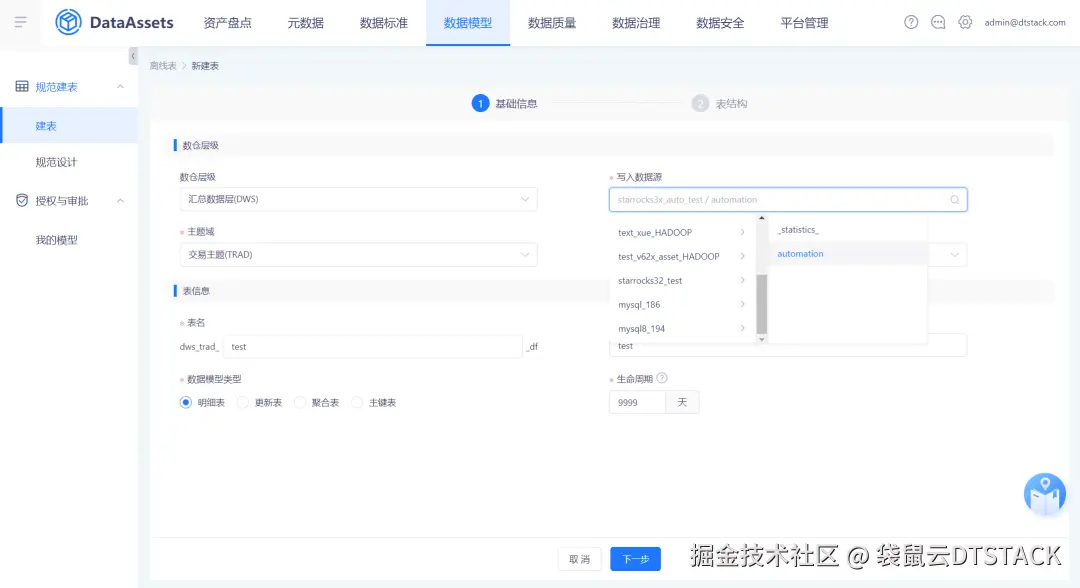Go to 数据模型 tab
Screen dimensions: 1080x588
click(x=468, y=23)
